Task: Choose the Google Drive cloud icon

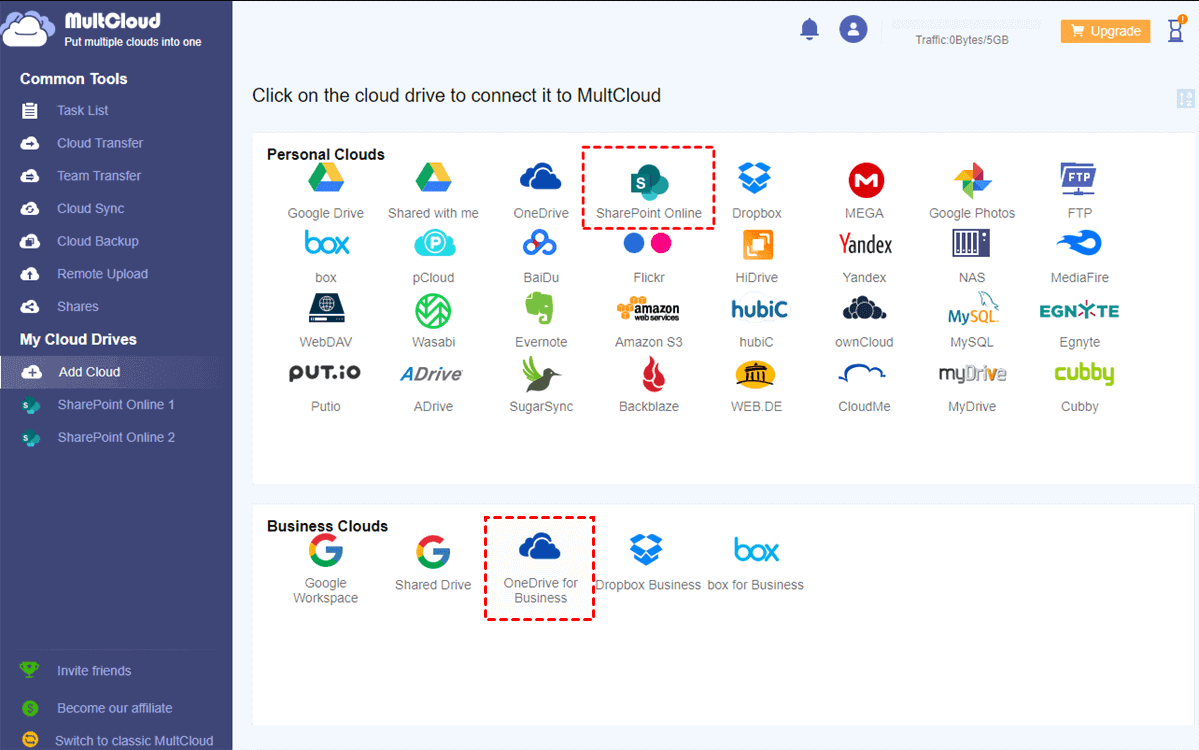Action: point(326,178)
